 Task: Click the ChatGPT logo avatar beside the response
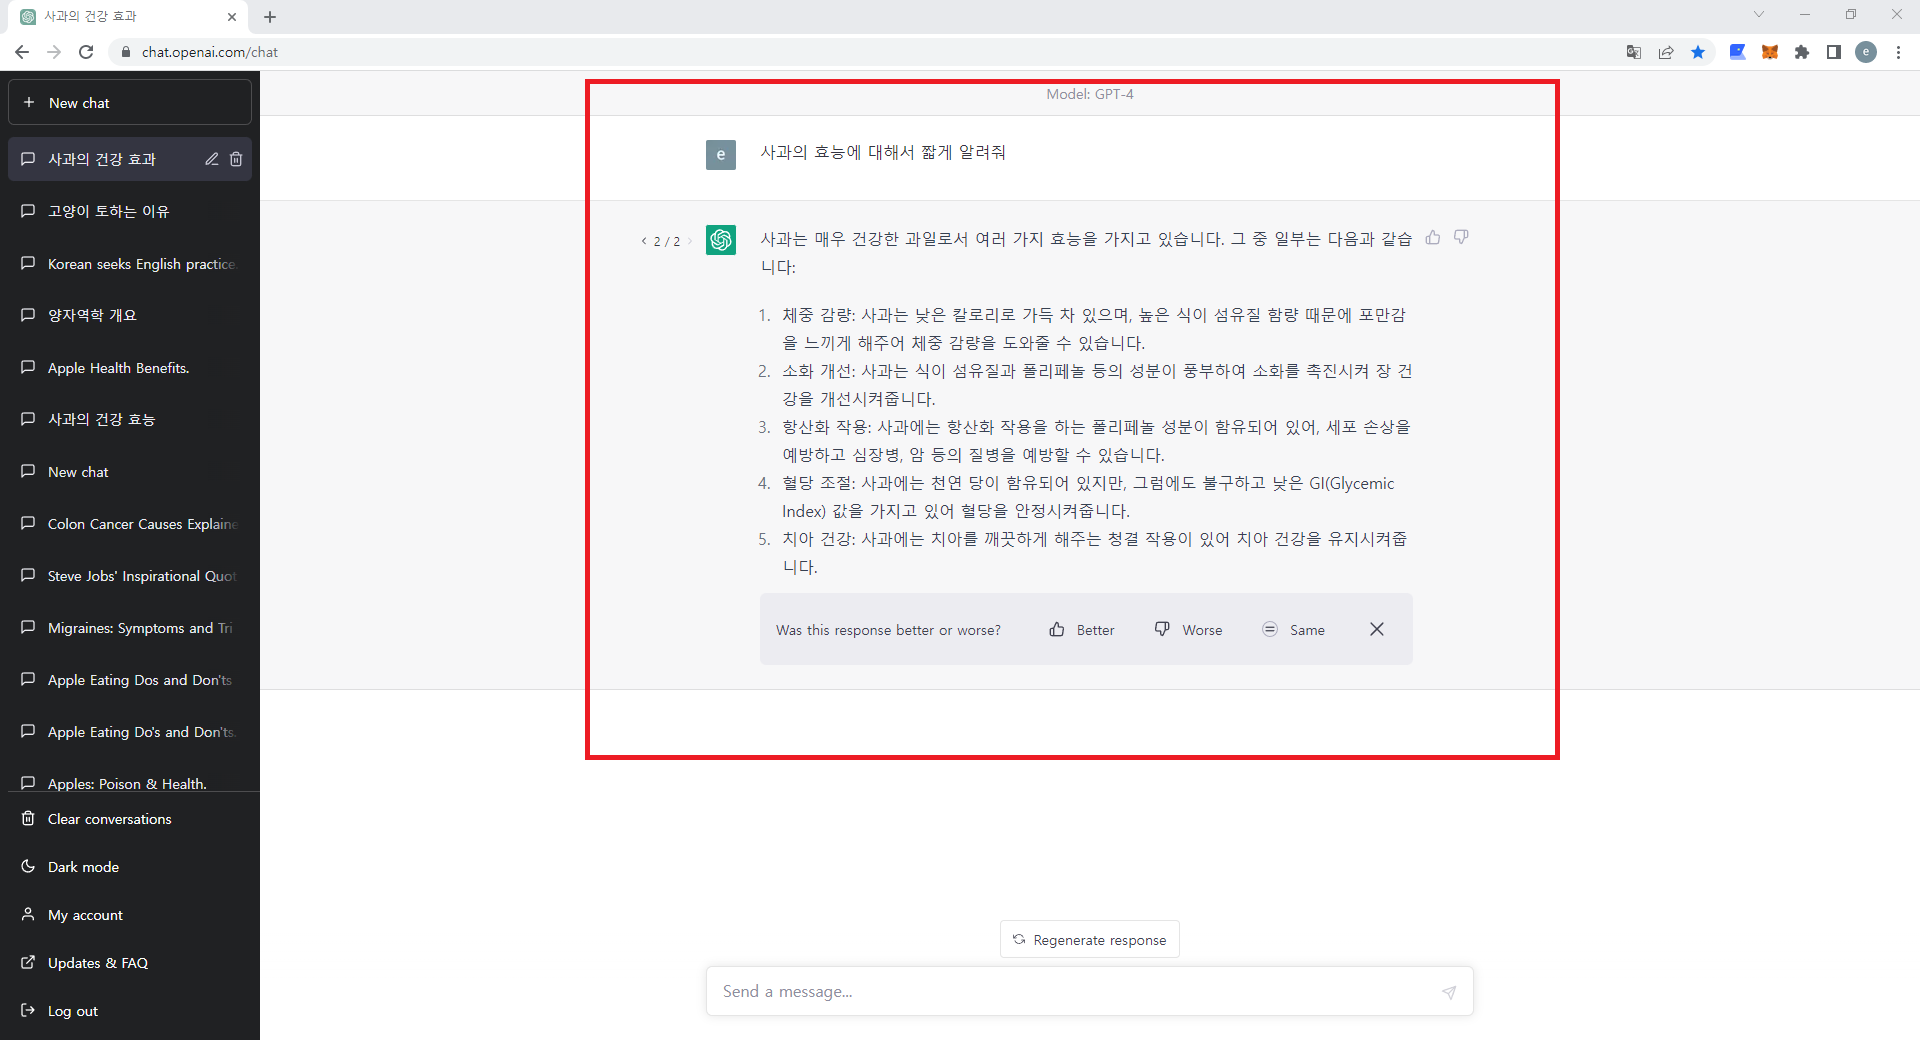point(721,240)
